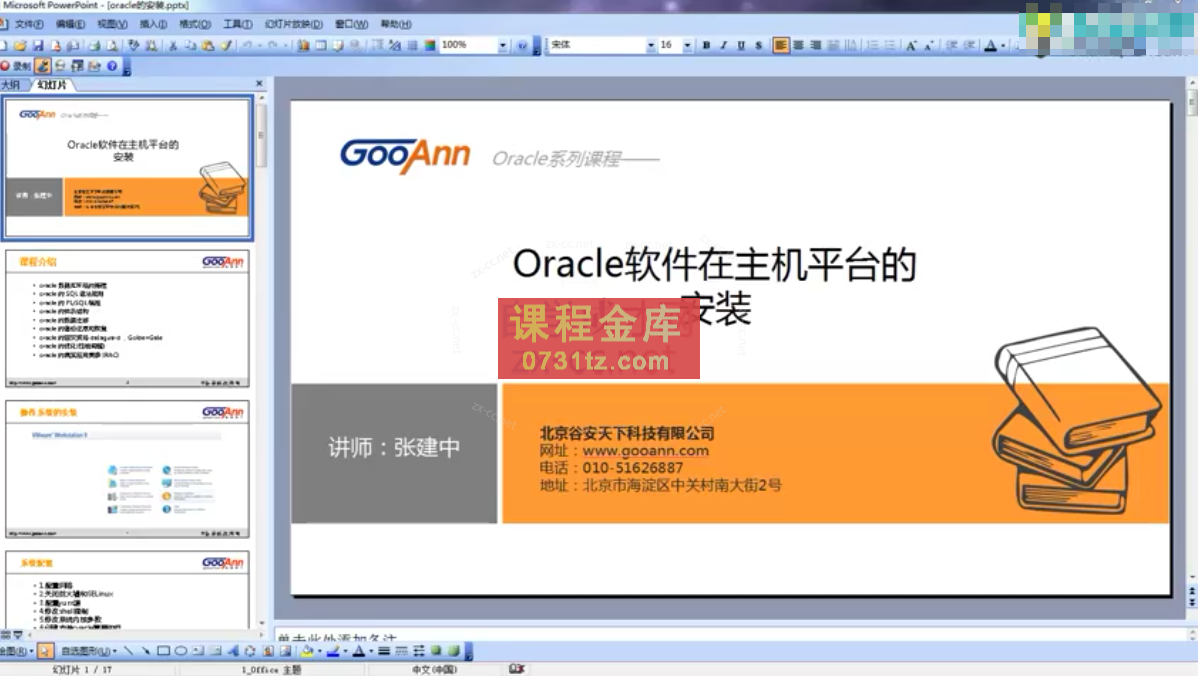The image size is (1198, 676).
Task: Click the Print icon in standard toolbar
Action: point(94,46)
